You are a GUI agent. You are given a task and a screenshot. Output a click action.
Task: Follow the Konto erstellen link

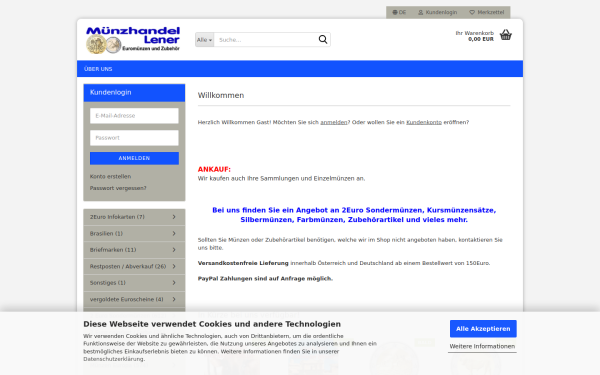point(110,176)
